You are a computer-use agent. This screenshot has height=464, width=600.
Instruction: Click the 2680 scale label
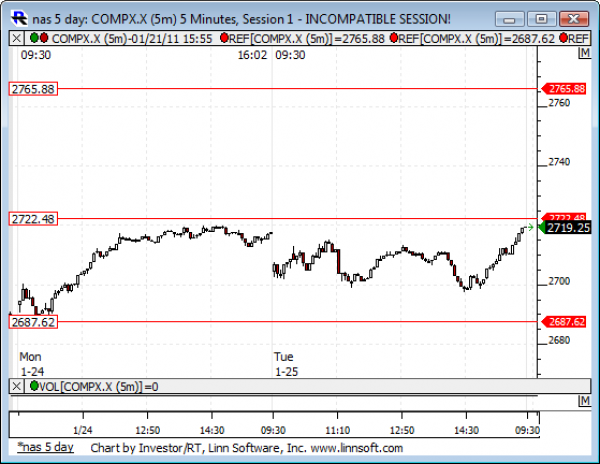[559, 340]
